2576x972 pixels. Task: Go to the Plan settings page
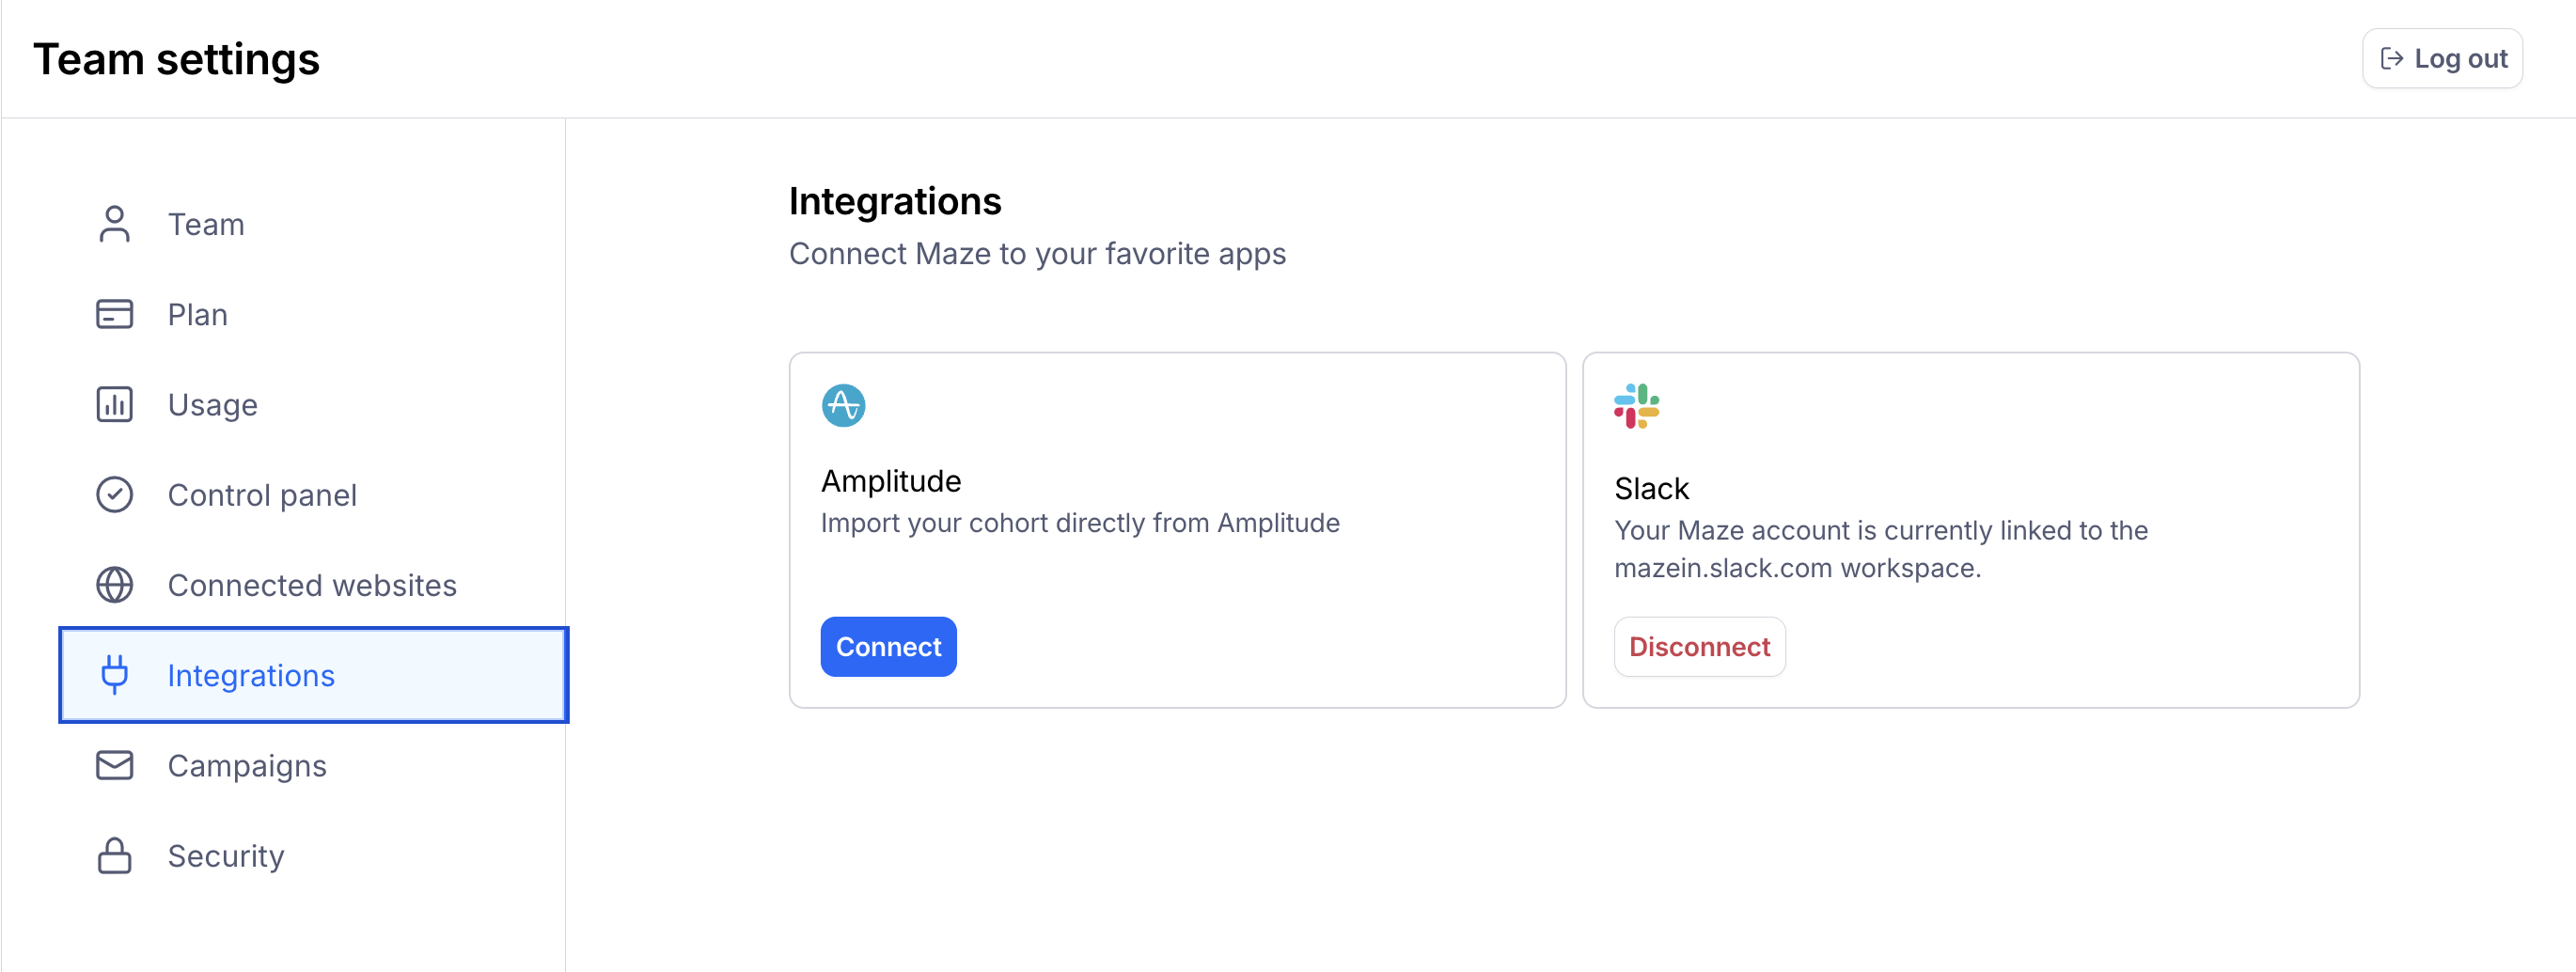click(x=198, y=314)
